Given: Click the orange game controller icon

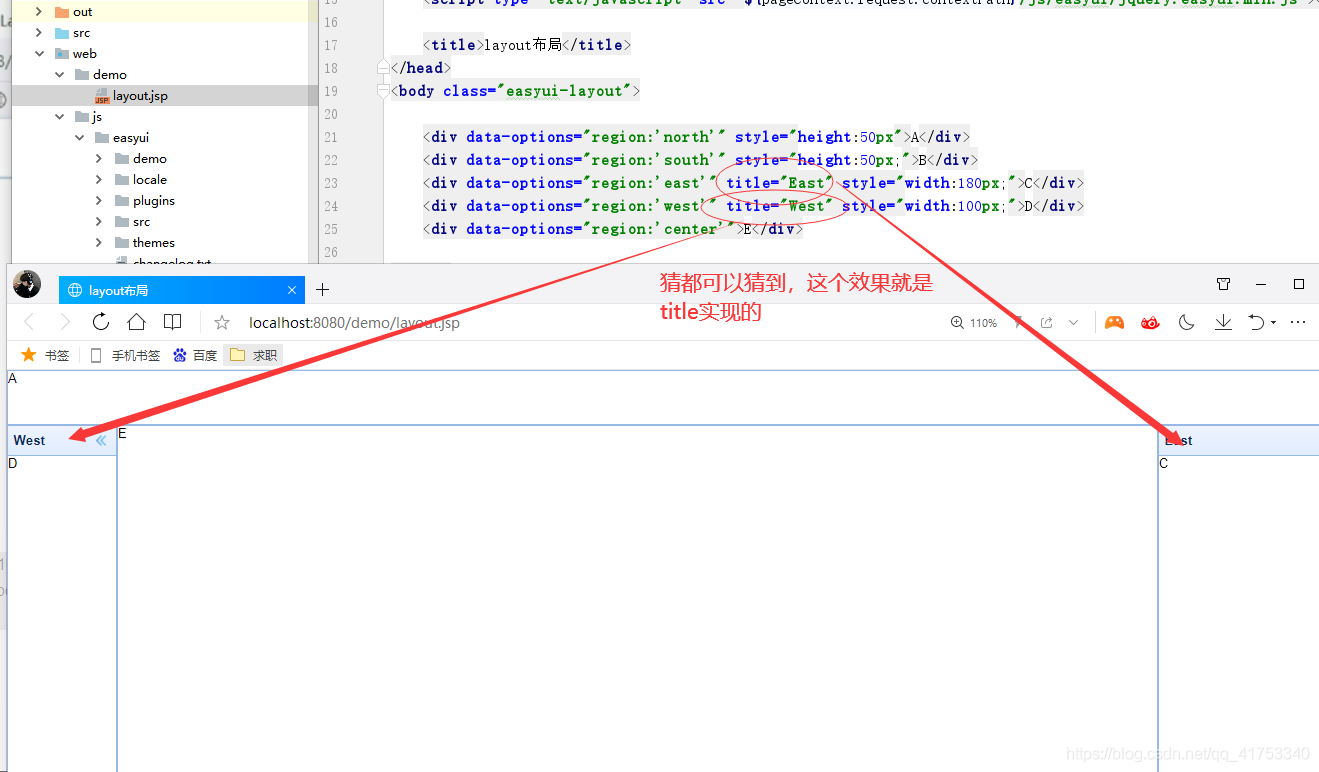Looking at the screenshot, I should click(1114, 322).
